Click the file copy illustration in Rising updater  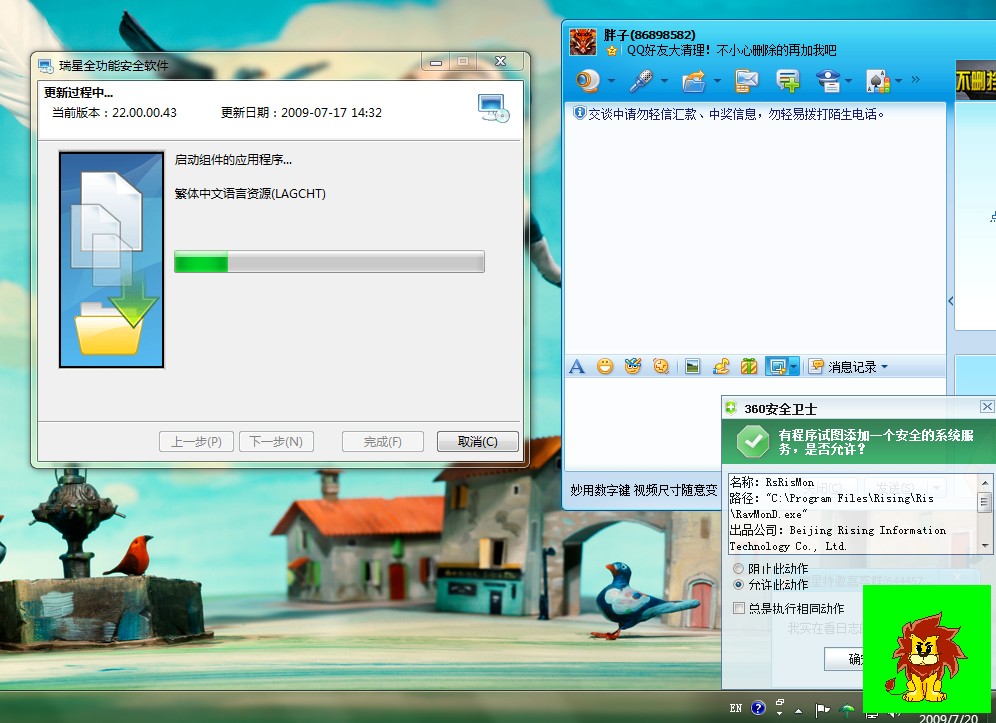[112, 259]
